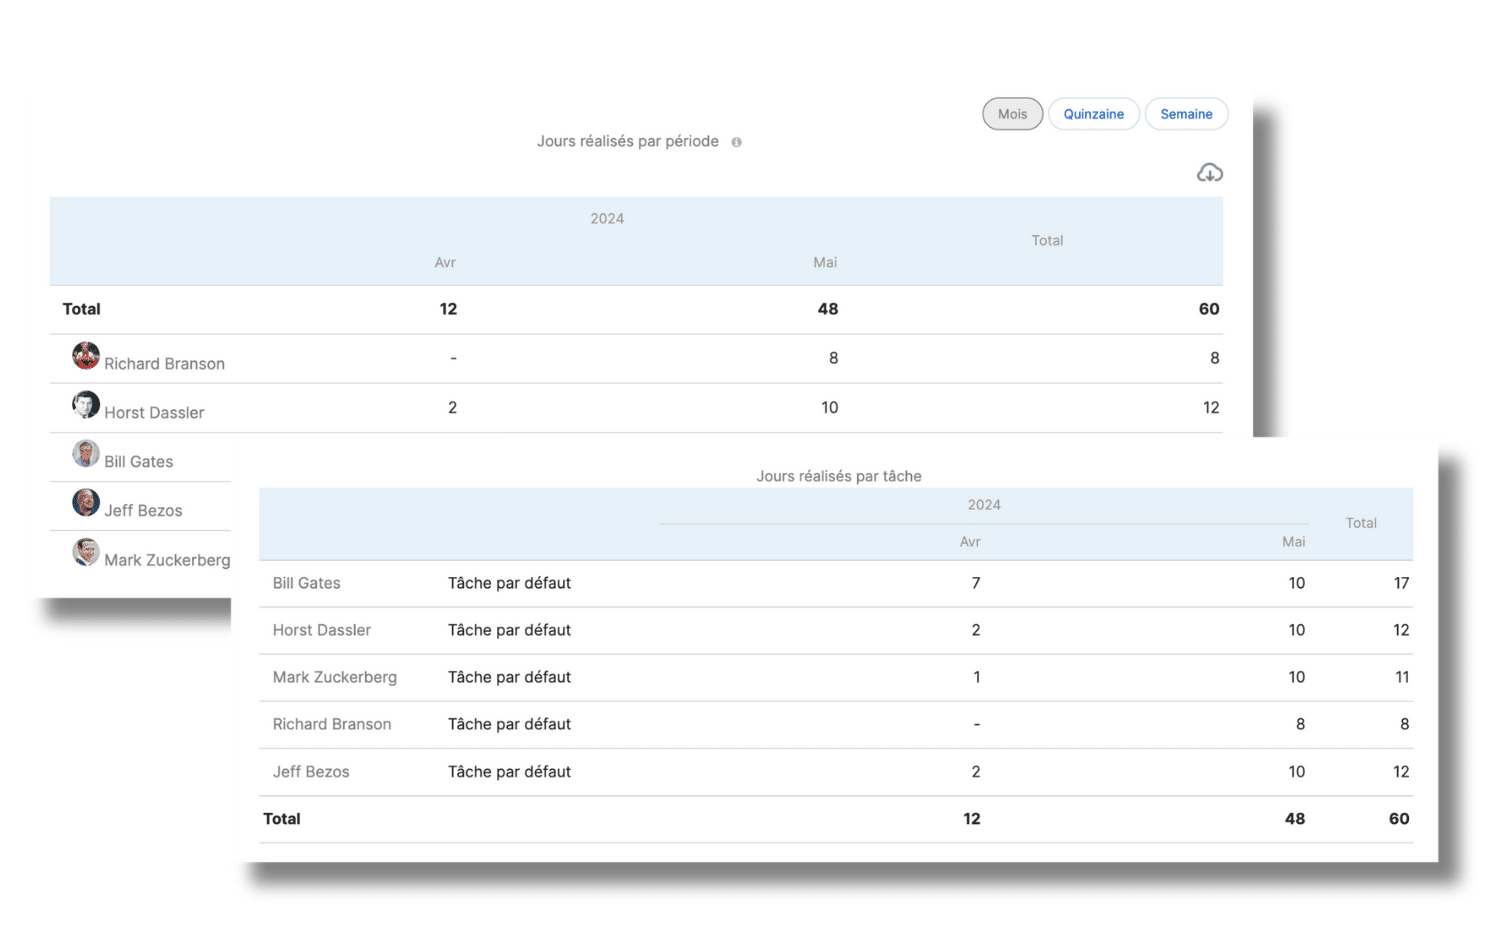
Task: Click Bill Gates's avatar in period table
Action: pos(86,453)
